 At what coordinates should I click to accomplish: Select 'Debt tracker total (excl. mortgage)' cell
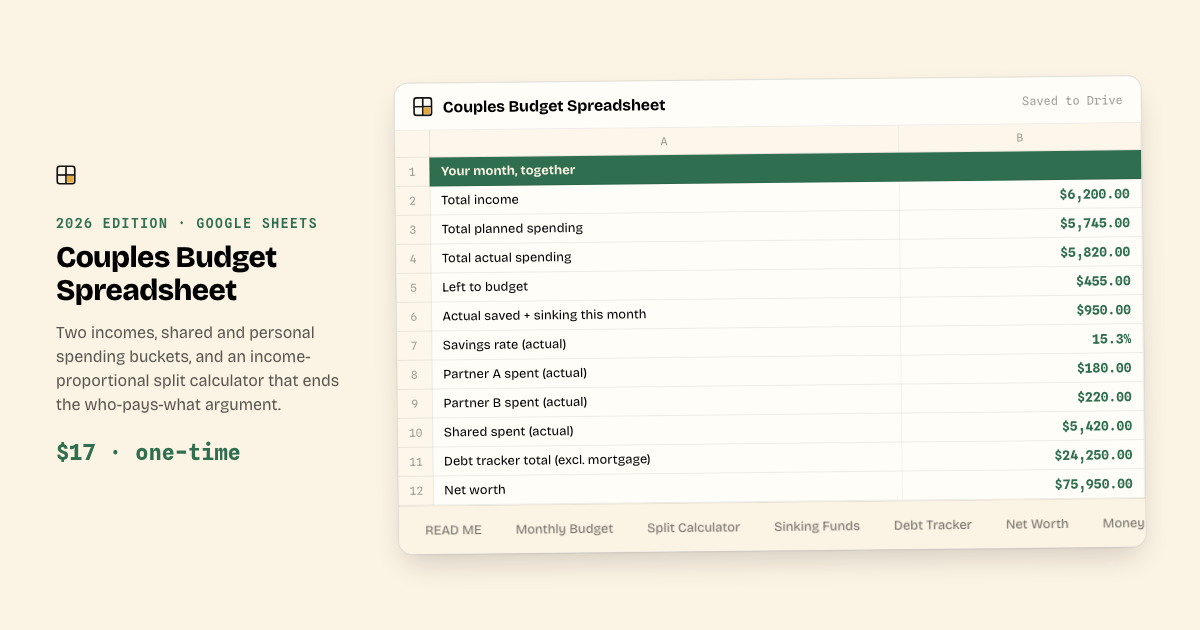tap(669, 460)
